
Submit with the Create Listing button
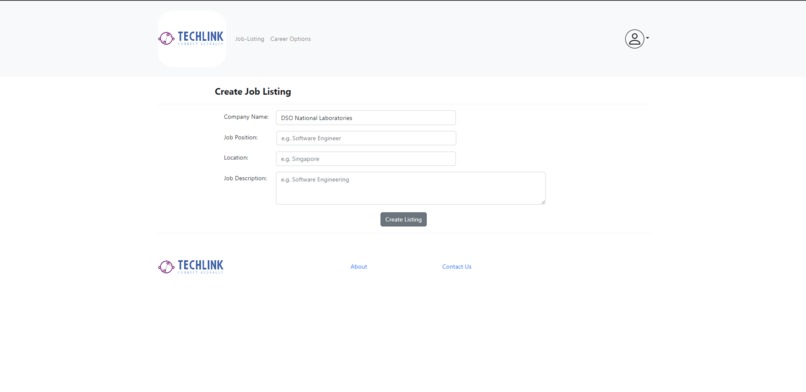click(x=404, y=219)
